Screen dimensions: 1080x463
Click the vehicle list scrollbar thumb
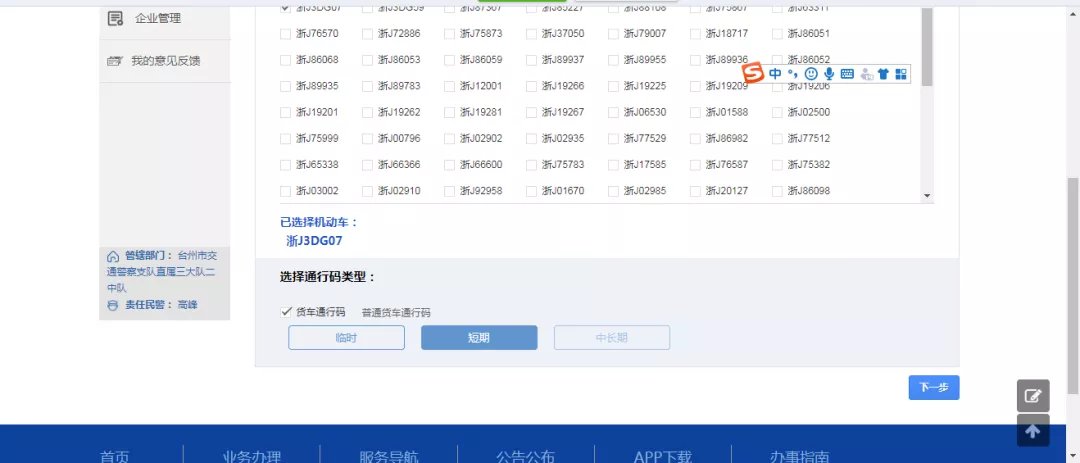click(x=927, y=47)
